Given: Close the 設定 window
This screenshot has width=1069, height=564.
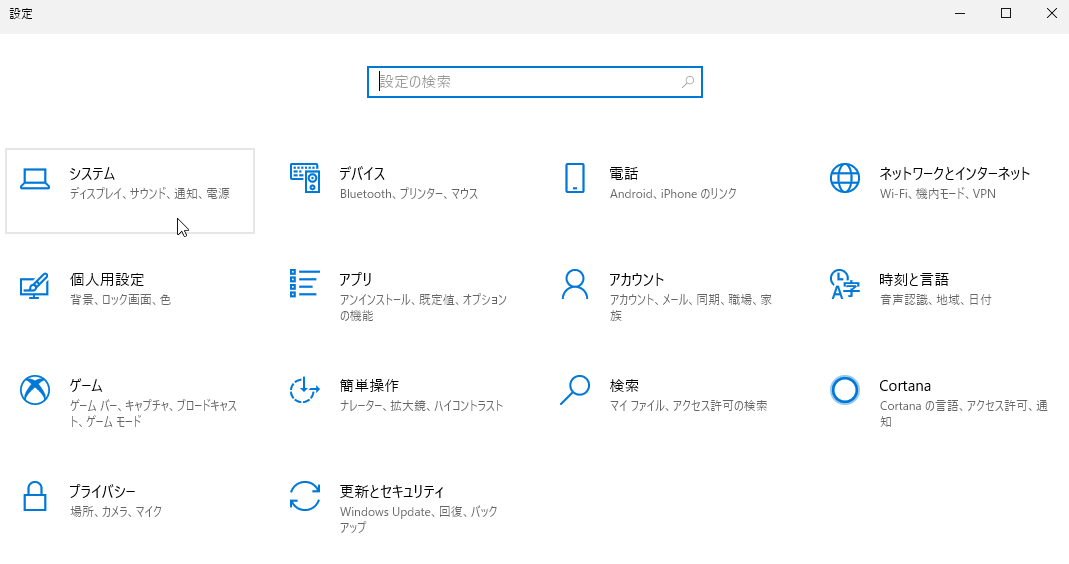Looking at the screenshot, I should [1051, 14].
